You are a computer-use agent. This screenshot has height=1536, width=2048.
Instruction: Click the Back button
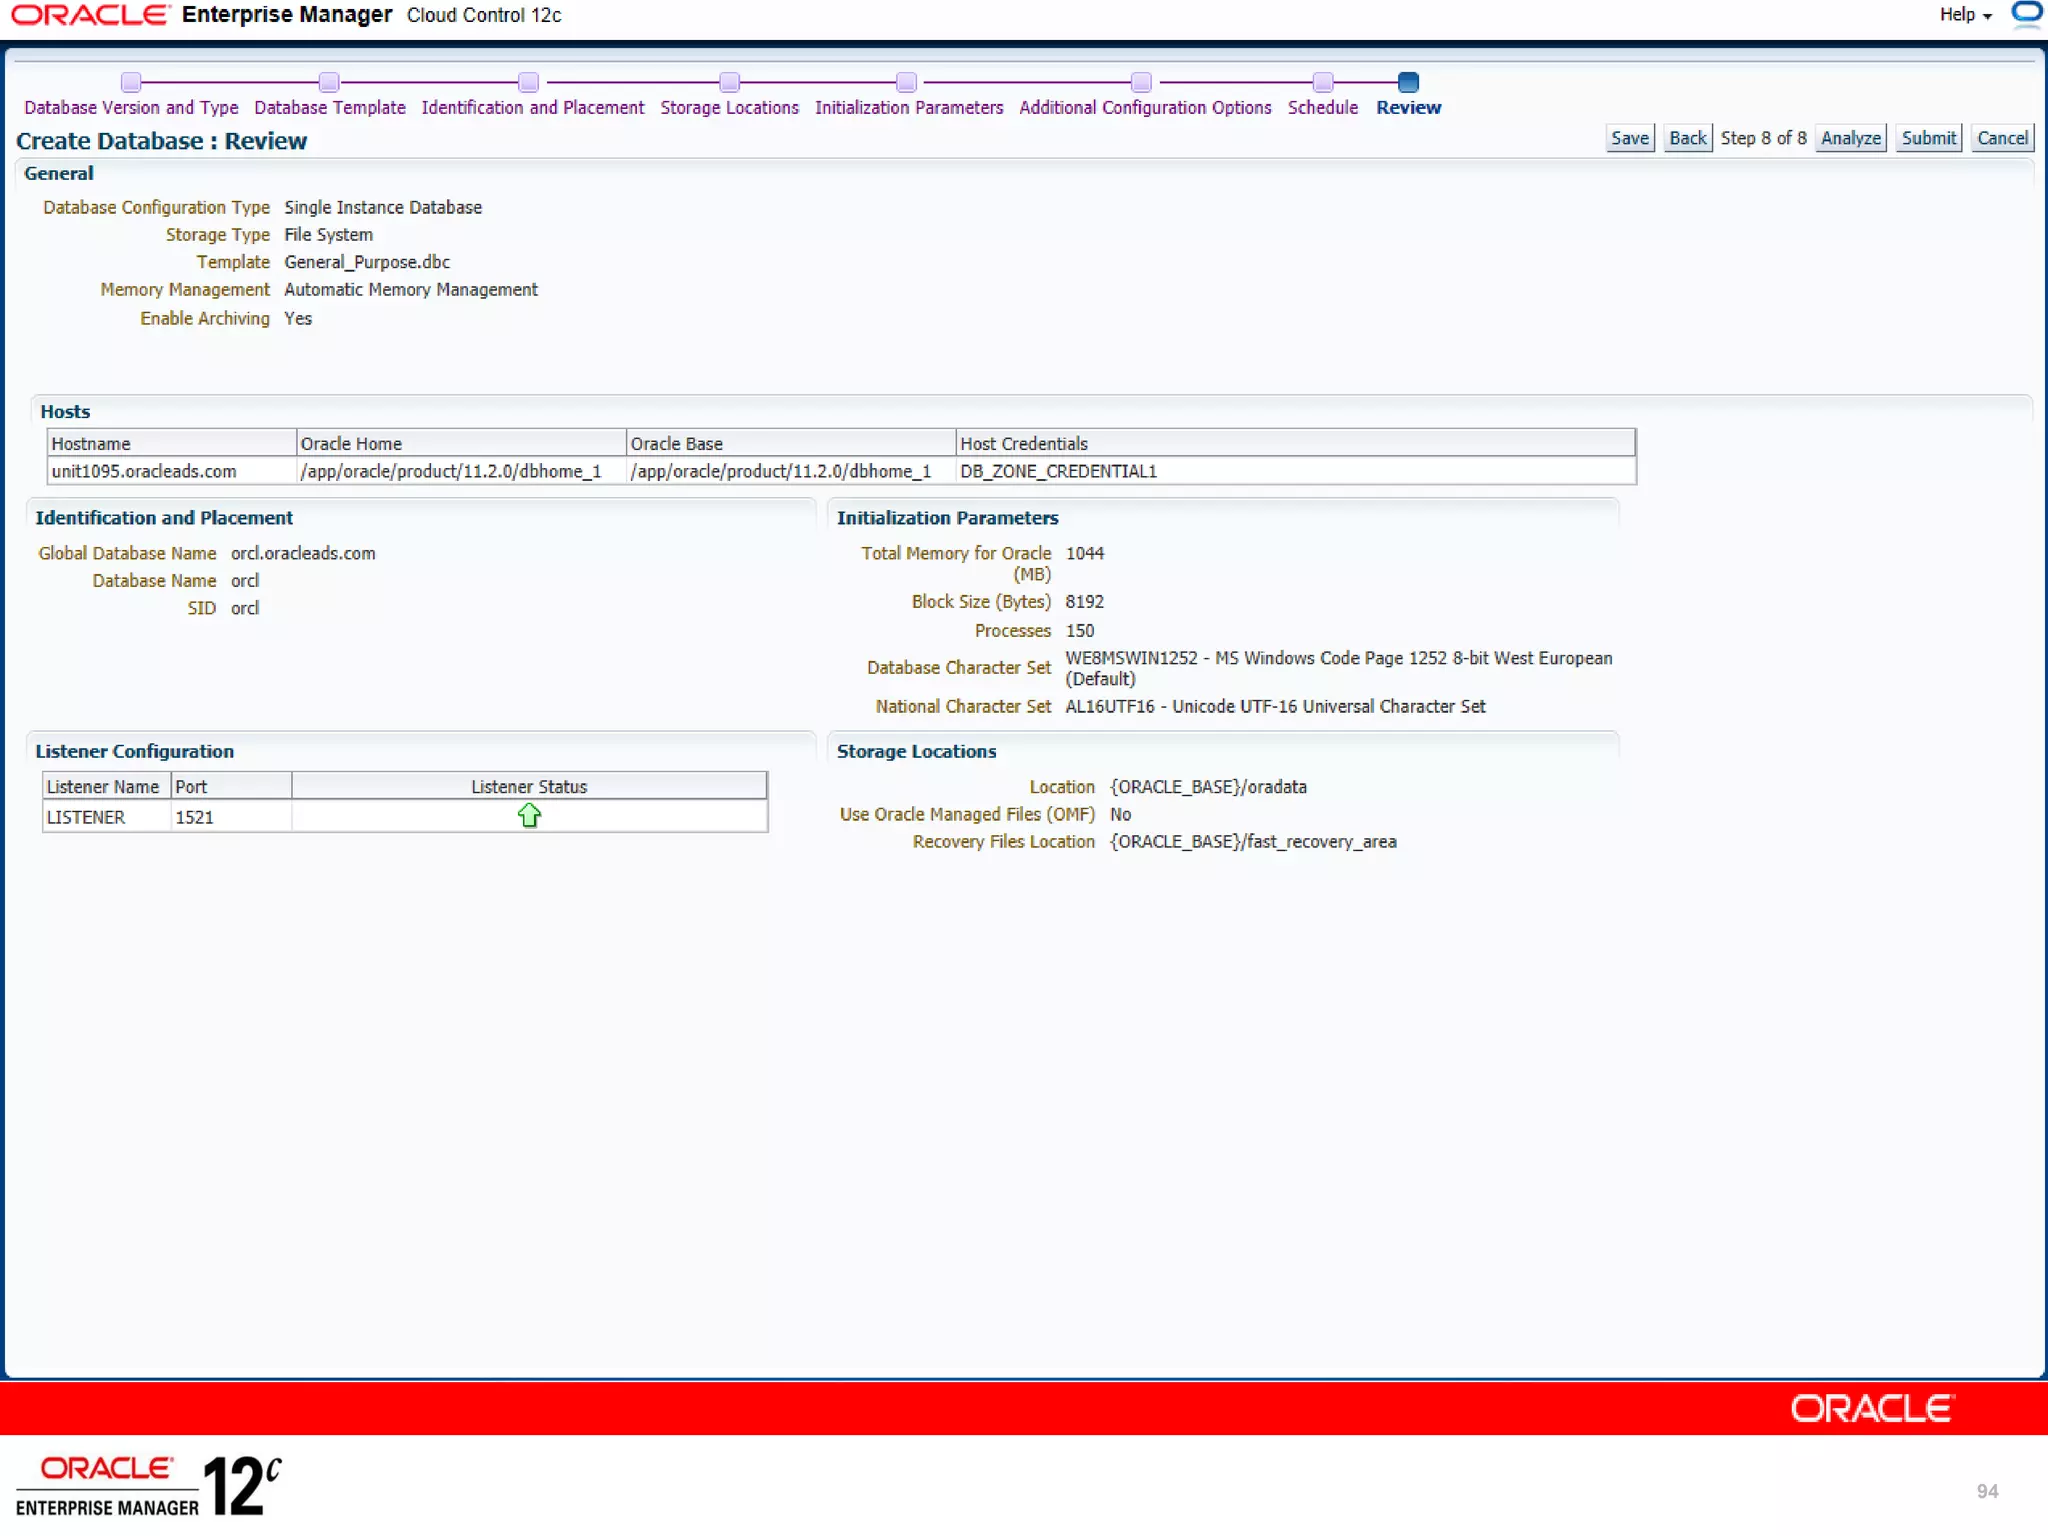[1687, 138]
